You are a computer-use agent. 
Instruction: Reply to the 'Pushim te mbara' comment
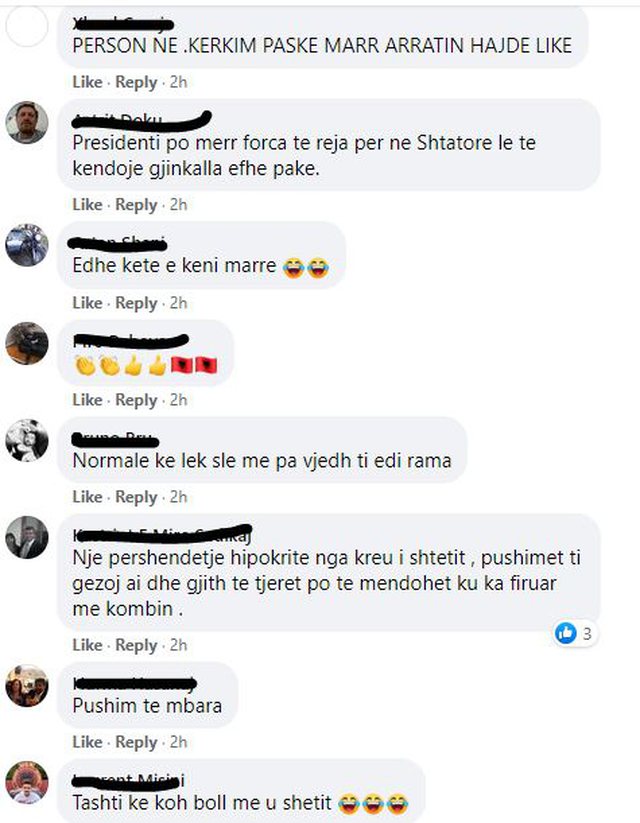pos(136,742)
